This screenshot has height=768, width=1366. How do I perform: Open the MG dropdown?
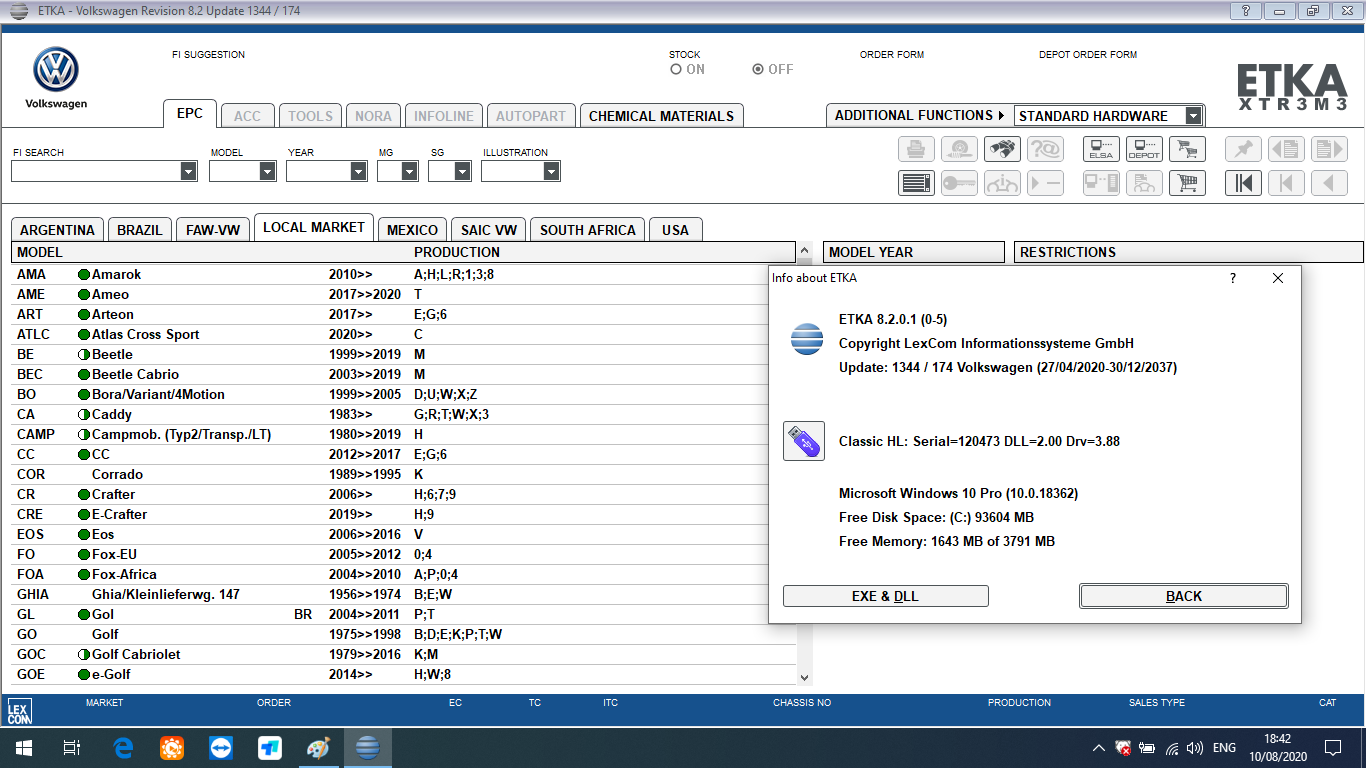(410, 171)
